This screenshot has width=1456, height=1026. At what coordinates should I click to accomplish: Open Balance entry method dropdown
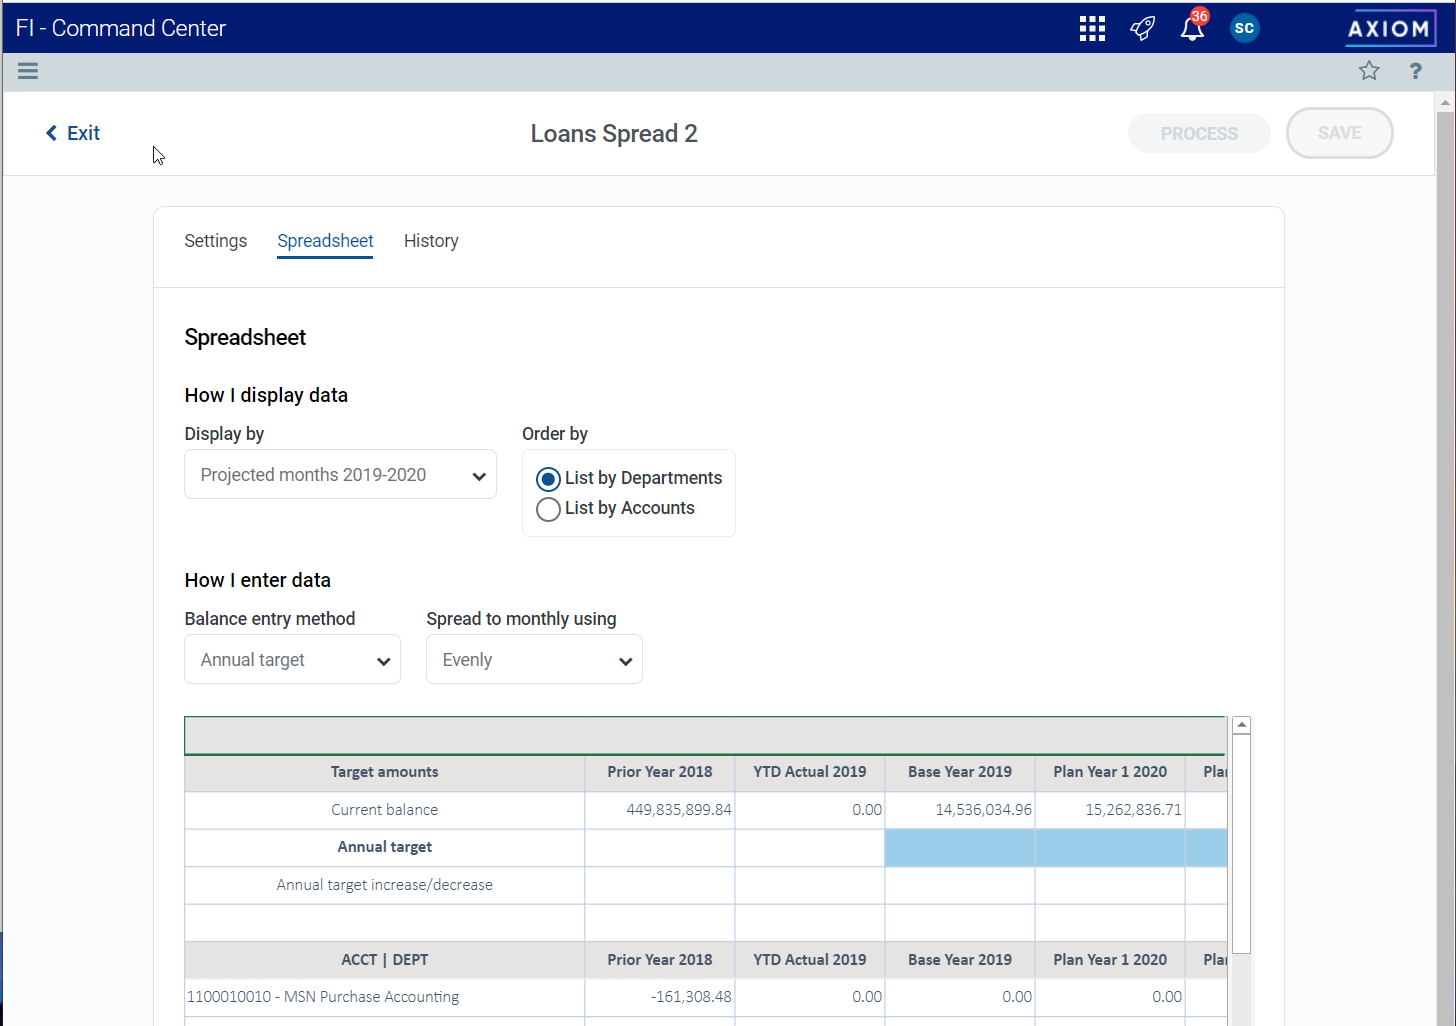click(x=292, y=660)
